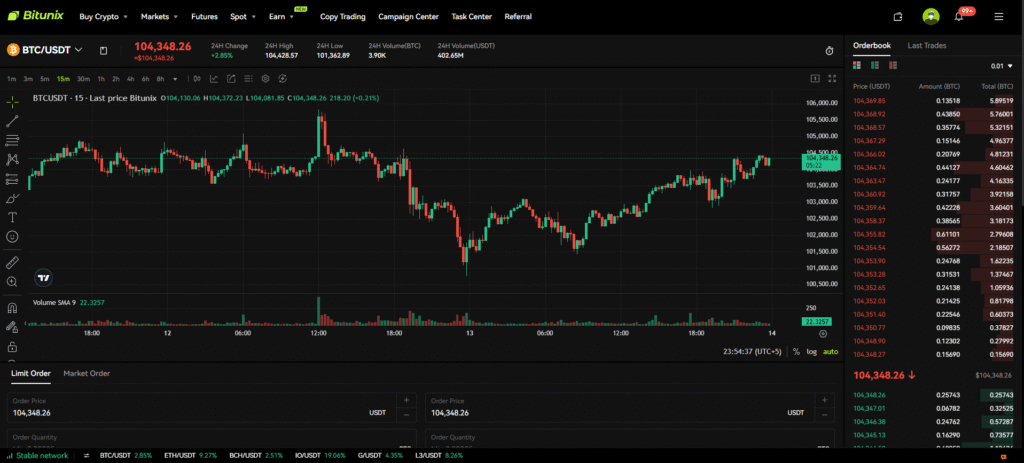1024x463 pixels.
Task: Open the user profile avatar
Action: coord(931,16)
